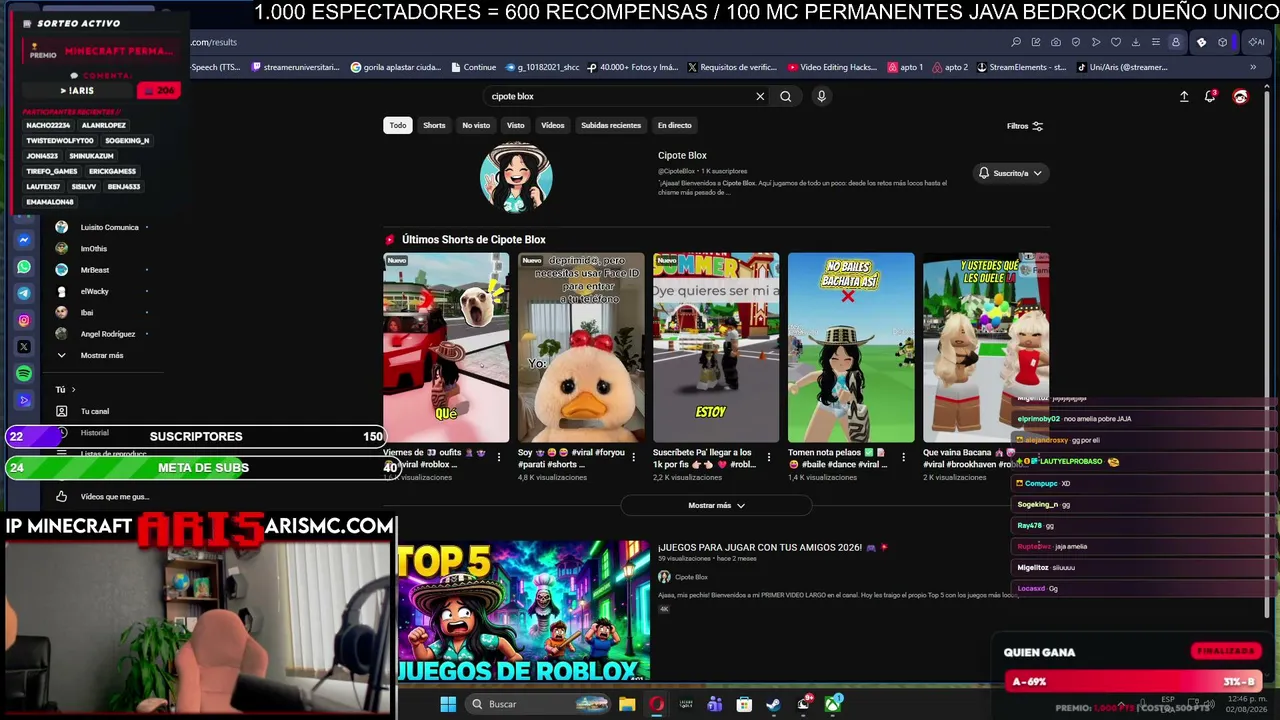Open Telegram in the Opera sidebar

click(x=24, y=293)
